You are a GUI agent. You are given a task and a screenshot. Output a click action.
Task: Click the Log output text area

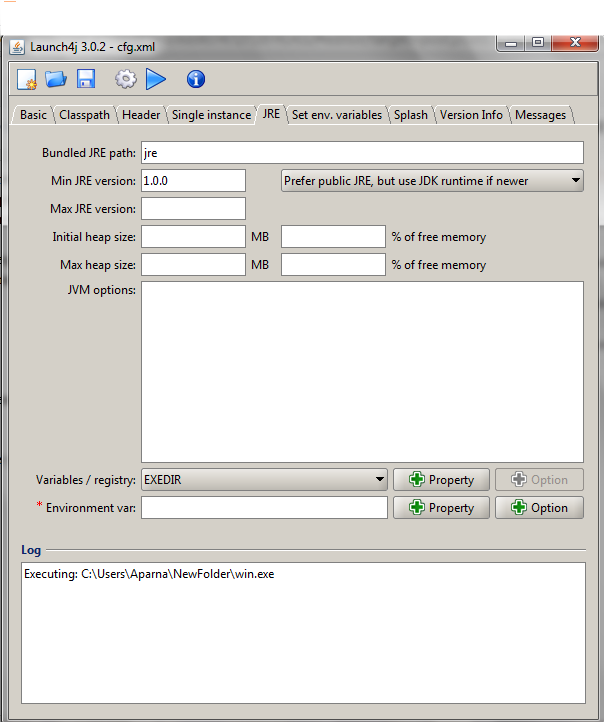coord(303,633)
